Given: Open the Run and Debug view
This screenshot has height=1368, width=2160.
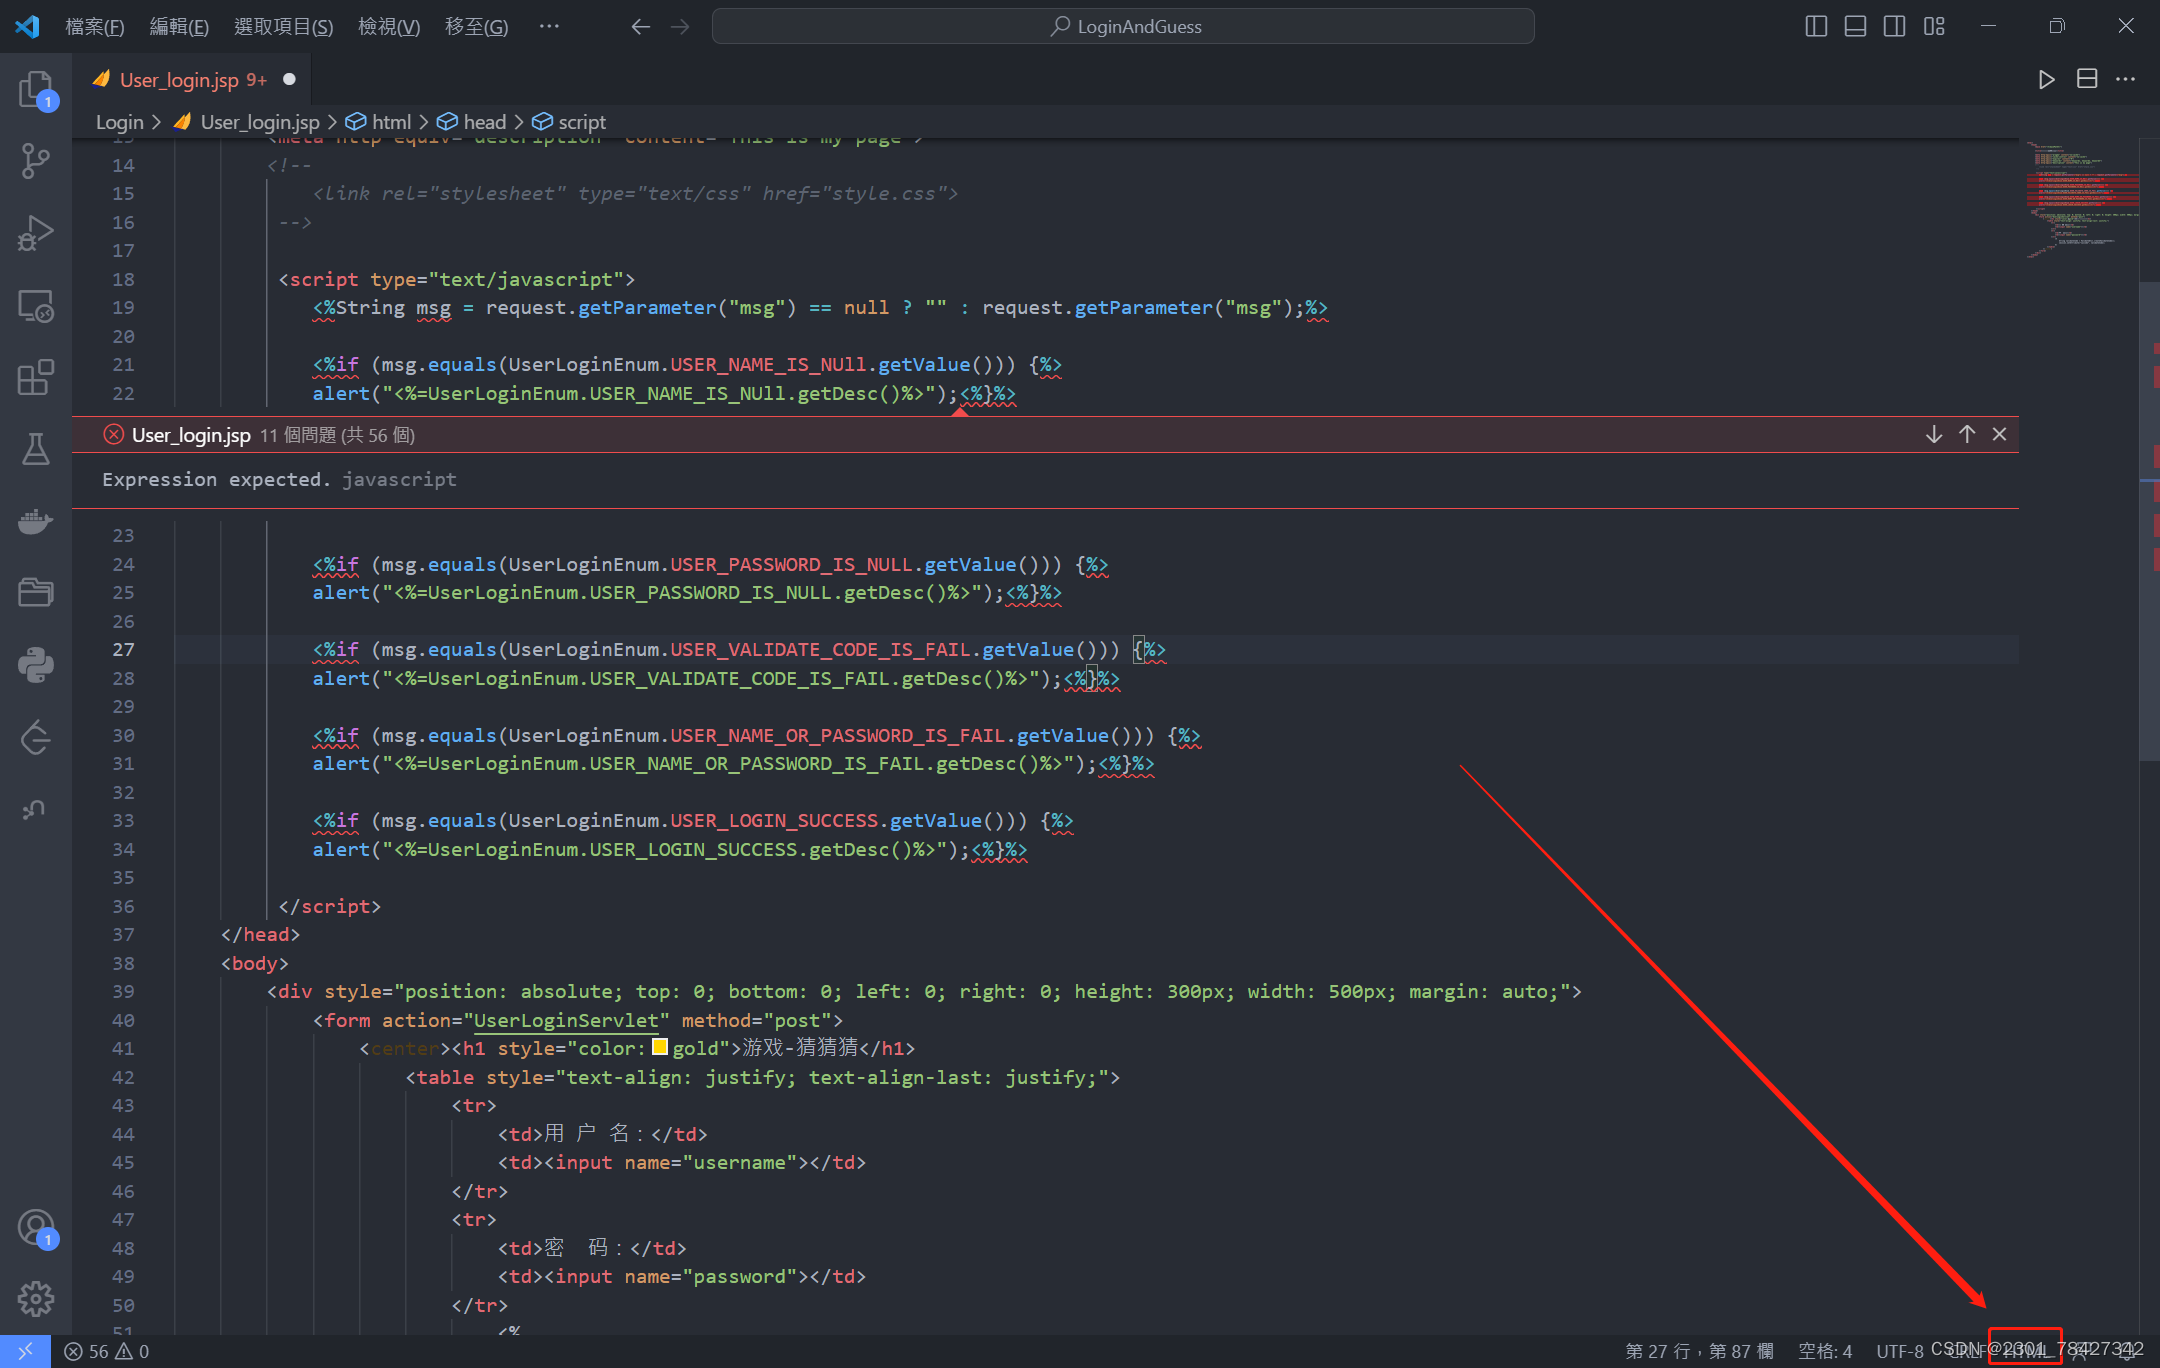Looking at the screenshot, I should click(x=36, y=233).
